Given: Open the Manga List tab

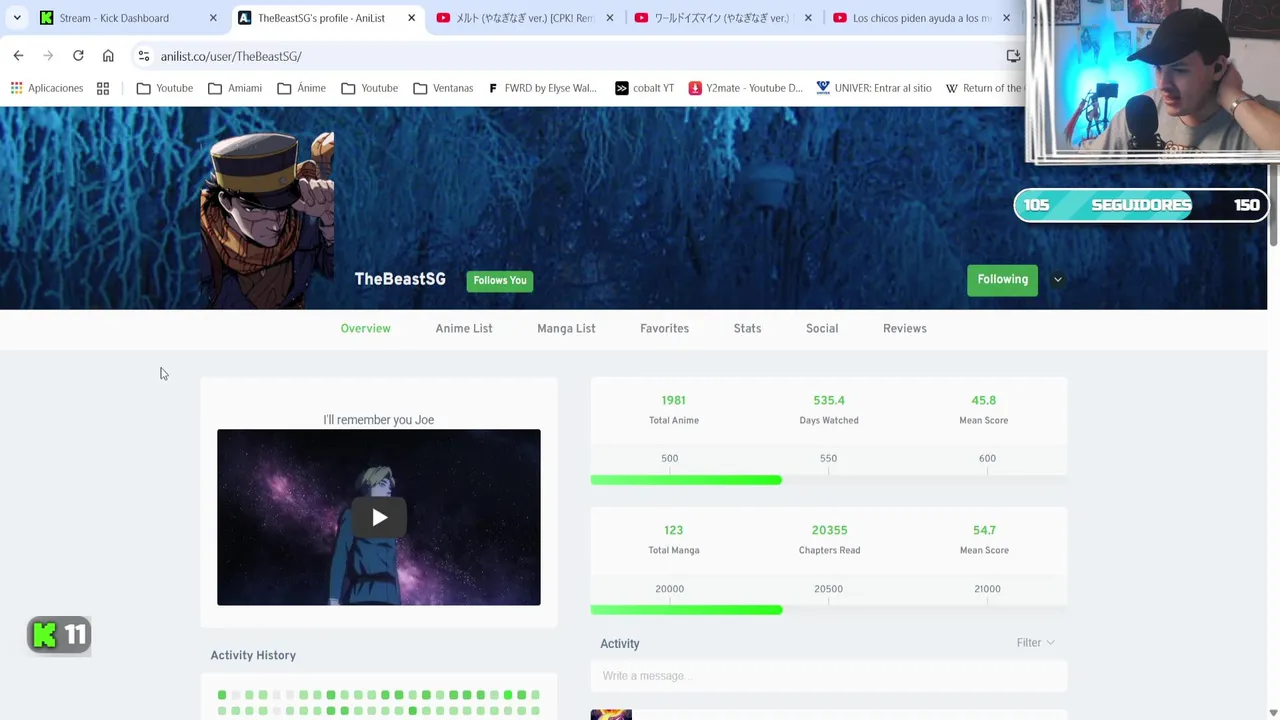Looking at the screenshot, I should [x=566, y=328].
